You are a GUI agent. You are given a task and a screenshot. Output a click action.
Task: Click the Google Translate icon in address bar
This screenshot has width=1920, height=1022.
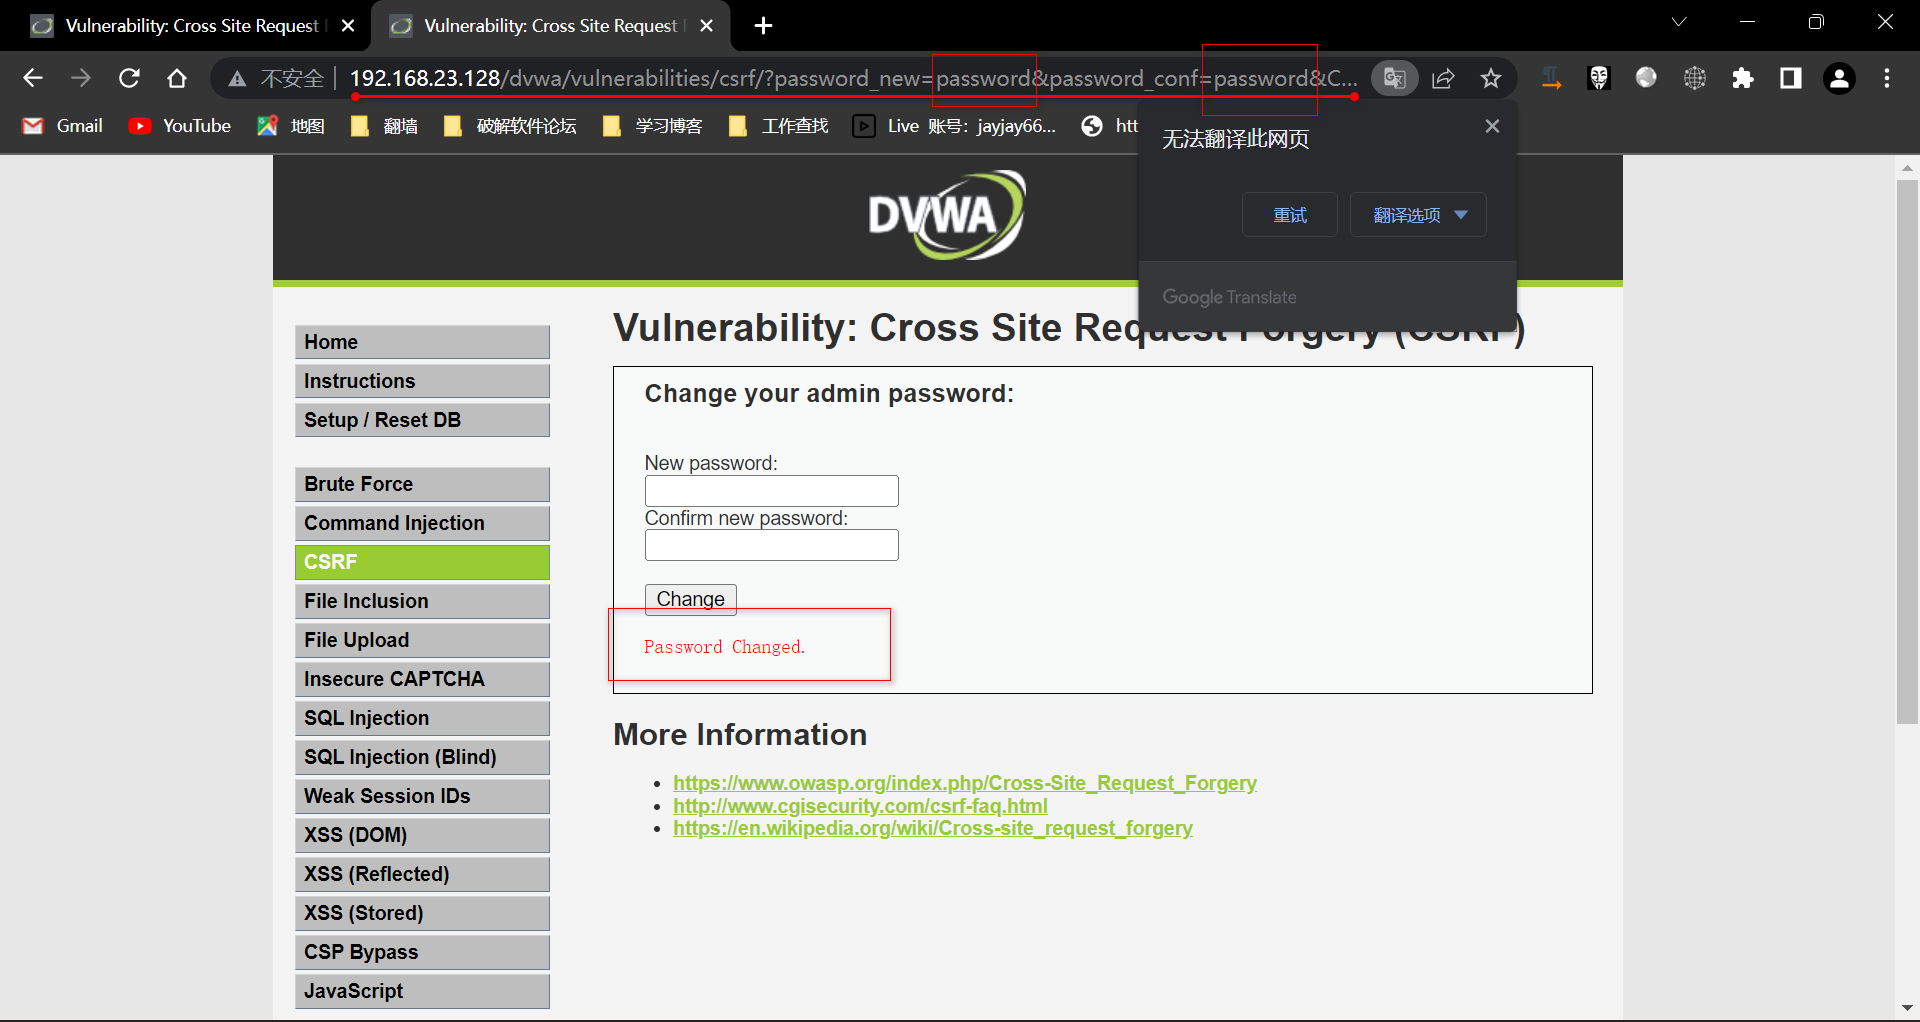1394,78
